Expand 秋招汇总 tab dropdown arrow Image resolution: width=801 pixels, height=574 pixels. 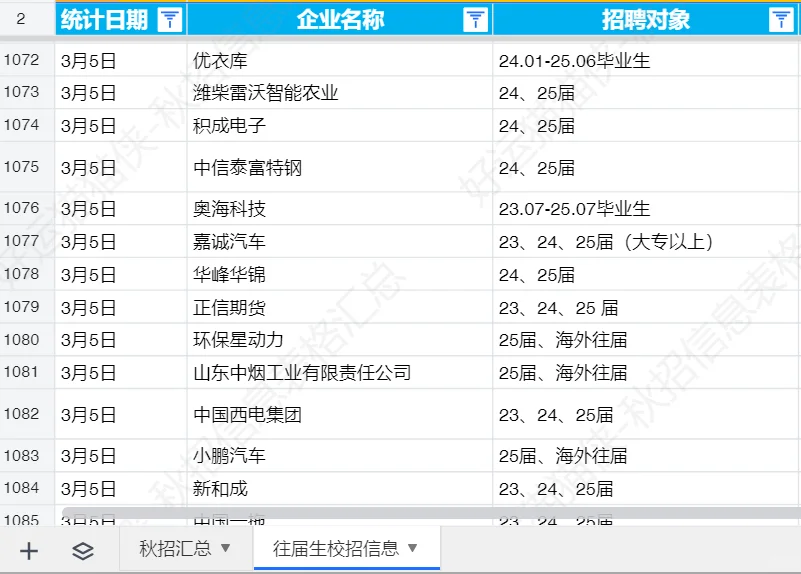(x=225, y=548)
